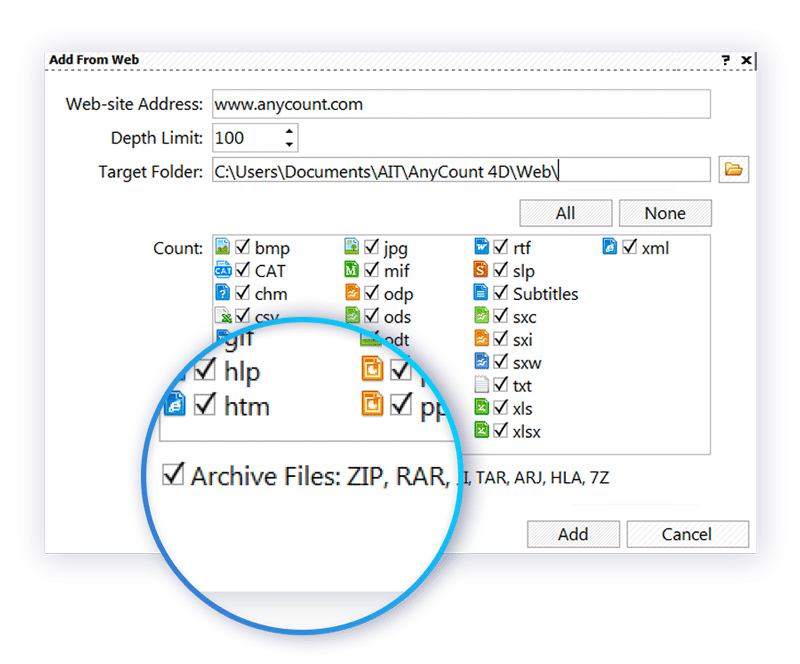Viewport: 800px width, 664px height.
Task: Uncheck the htm checkbox
Action: tap(205, 404)
